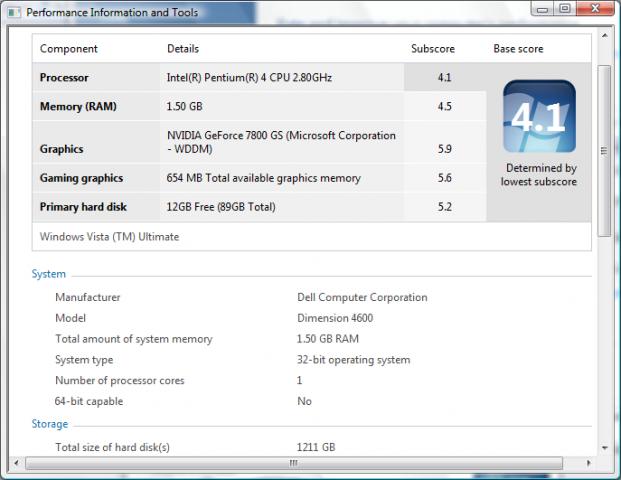Click the Windows Vista (TM) Ultimate text
621x480 pixels.
pos(109,237)
